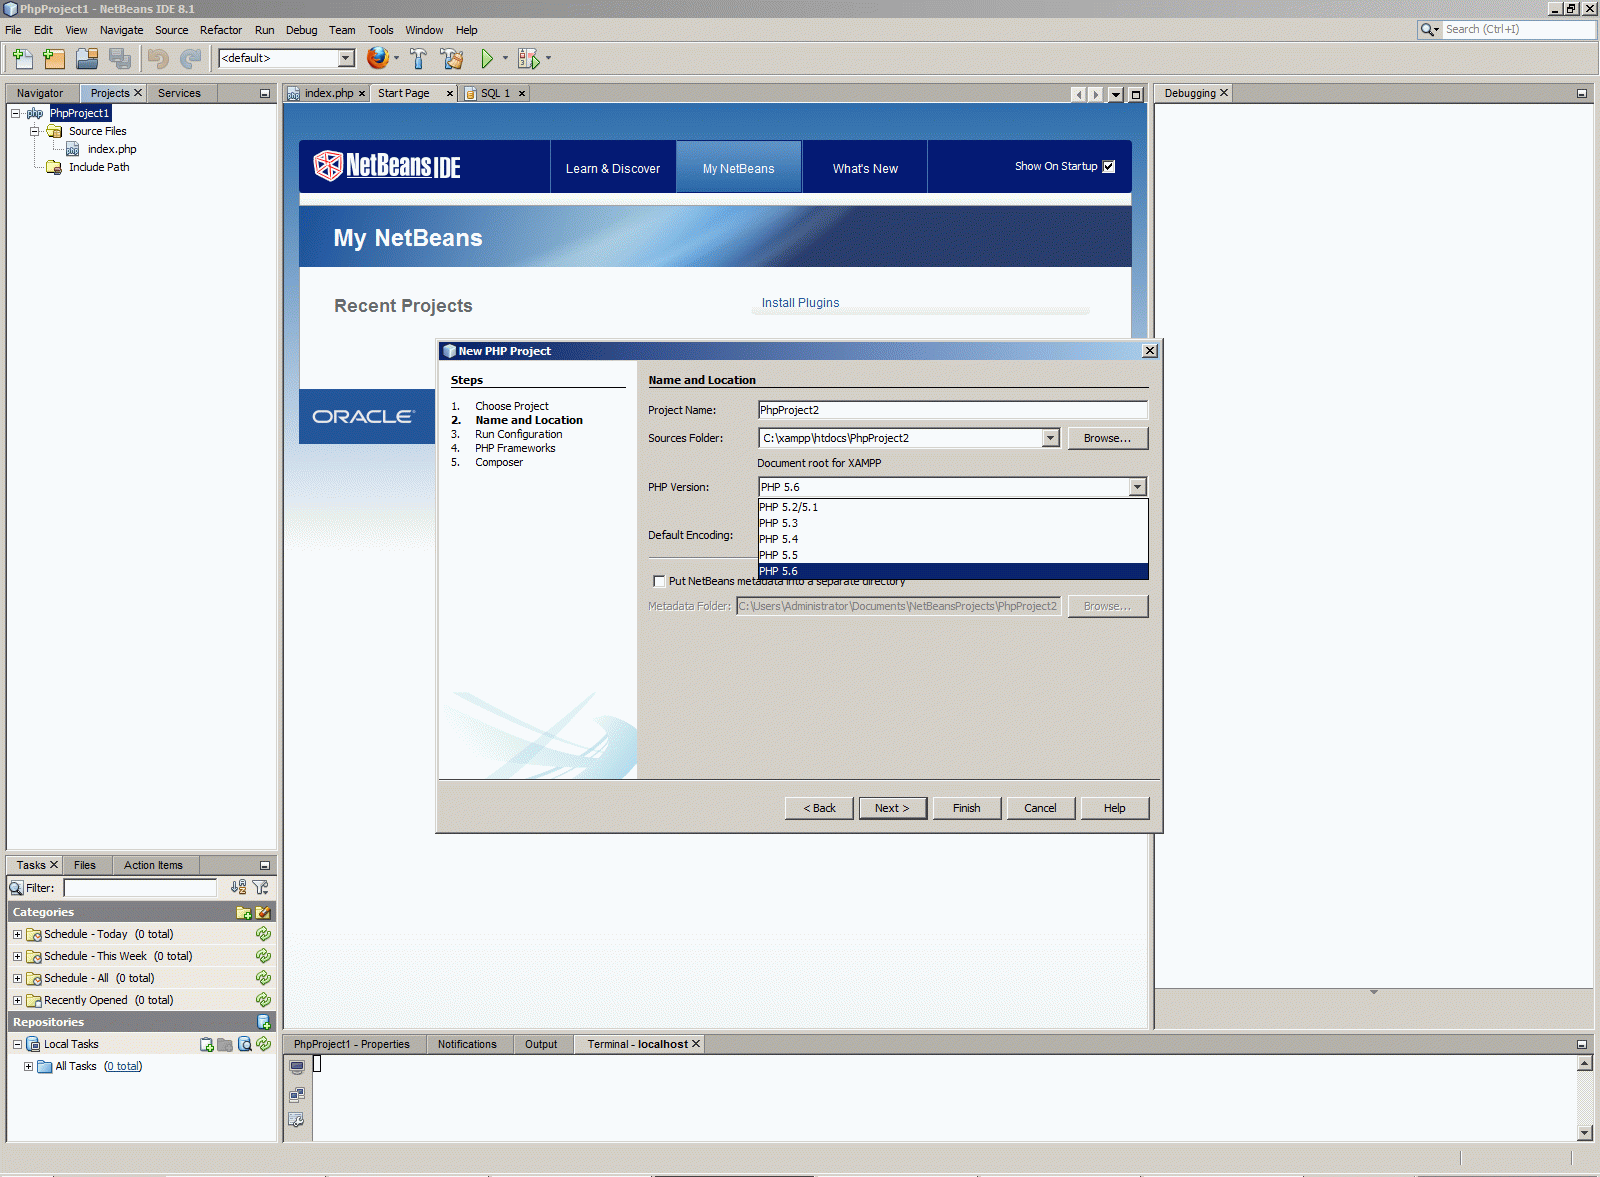Click the Next > button
This screenshot has height=1177, width=1600.
coord(892,808)
